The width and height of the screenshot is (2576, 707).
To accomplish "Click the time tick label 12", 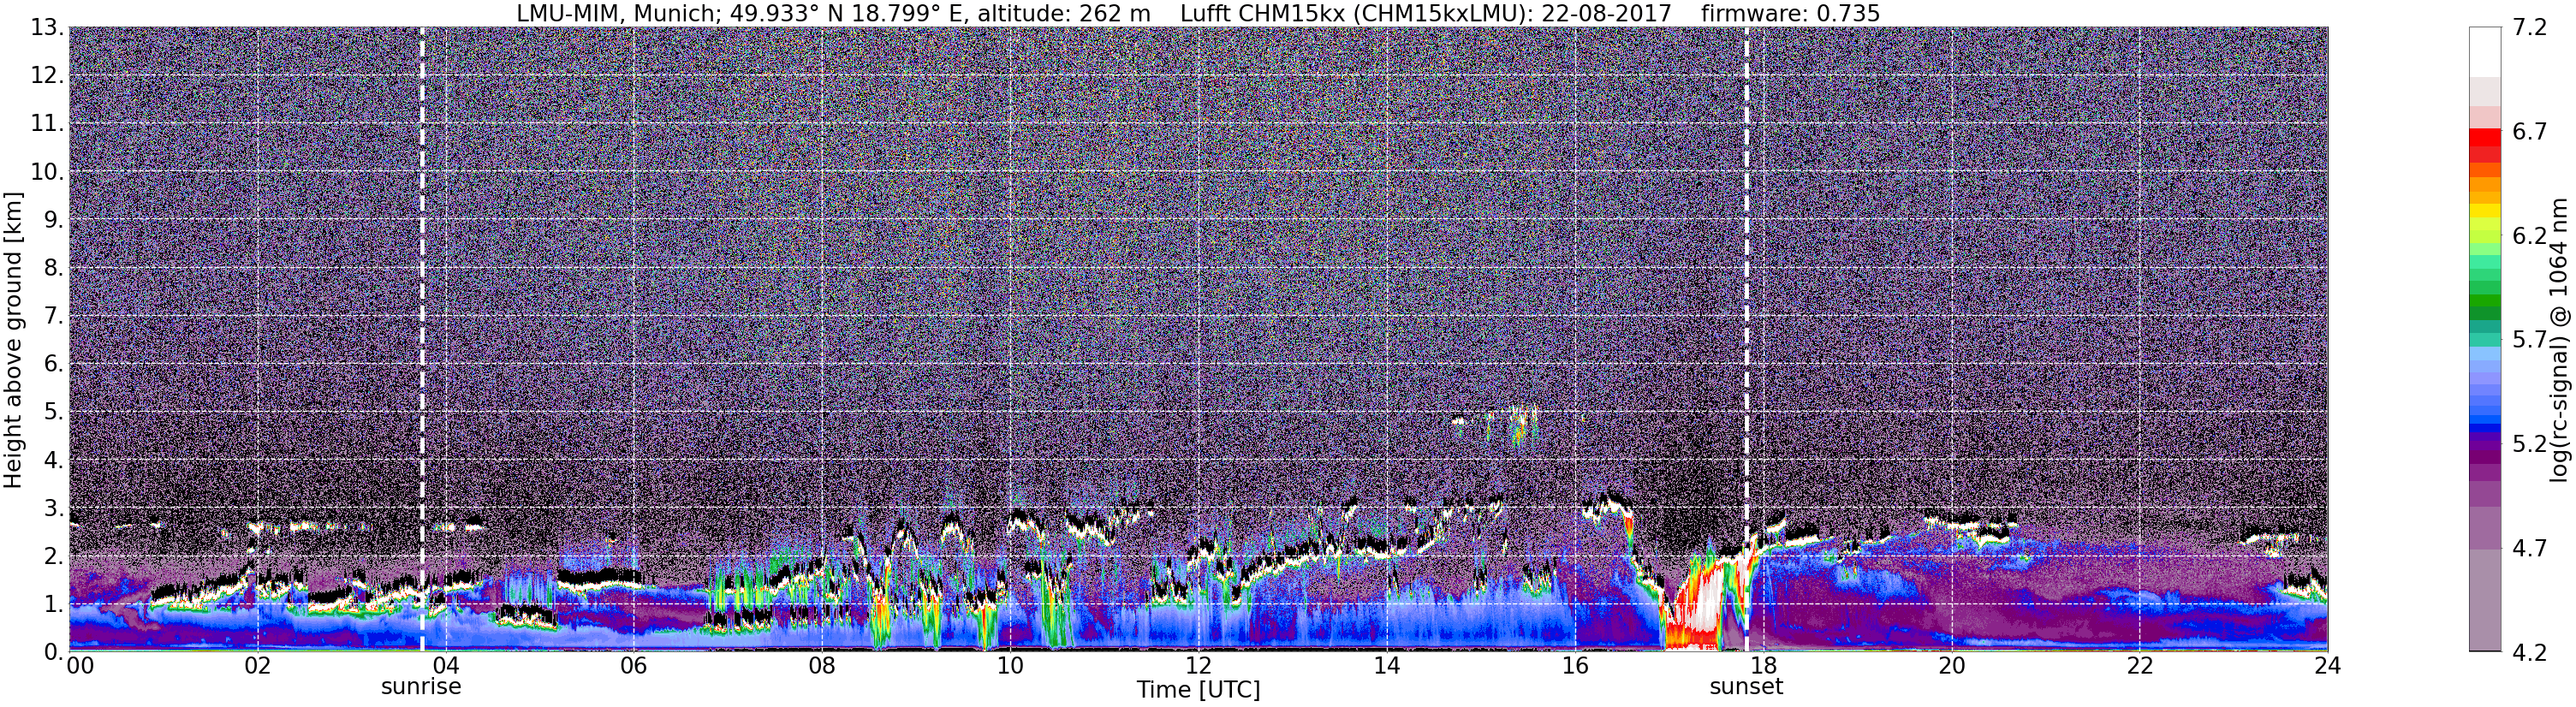I will click(x=1198, y=666).
